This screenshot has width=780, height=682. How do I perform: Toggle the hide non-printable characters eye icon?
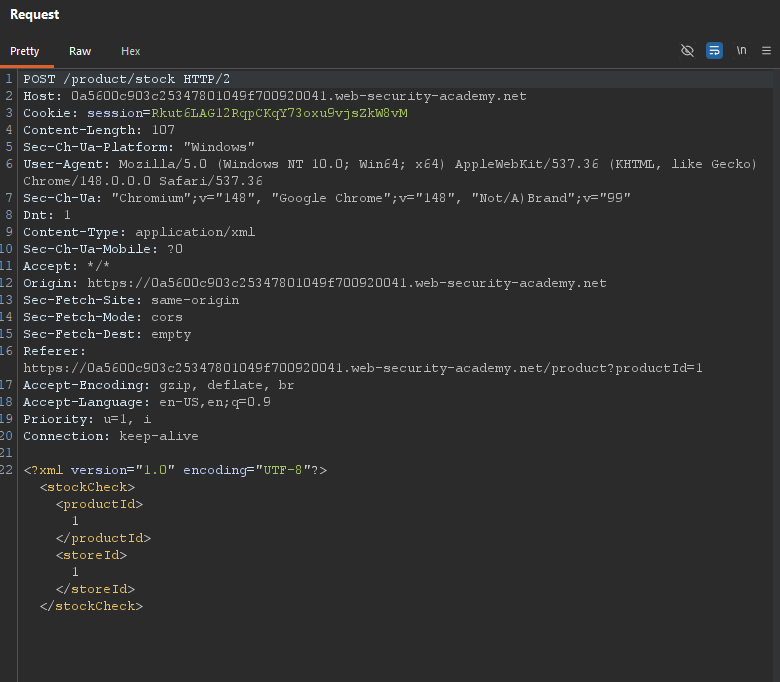(x=687, y=51)
